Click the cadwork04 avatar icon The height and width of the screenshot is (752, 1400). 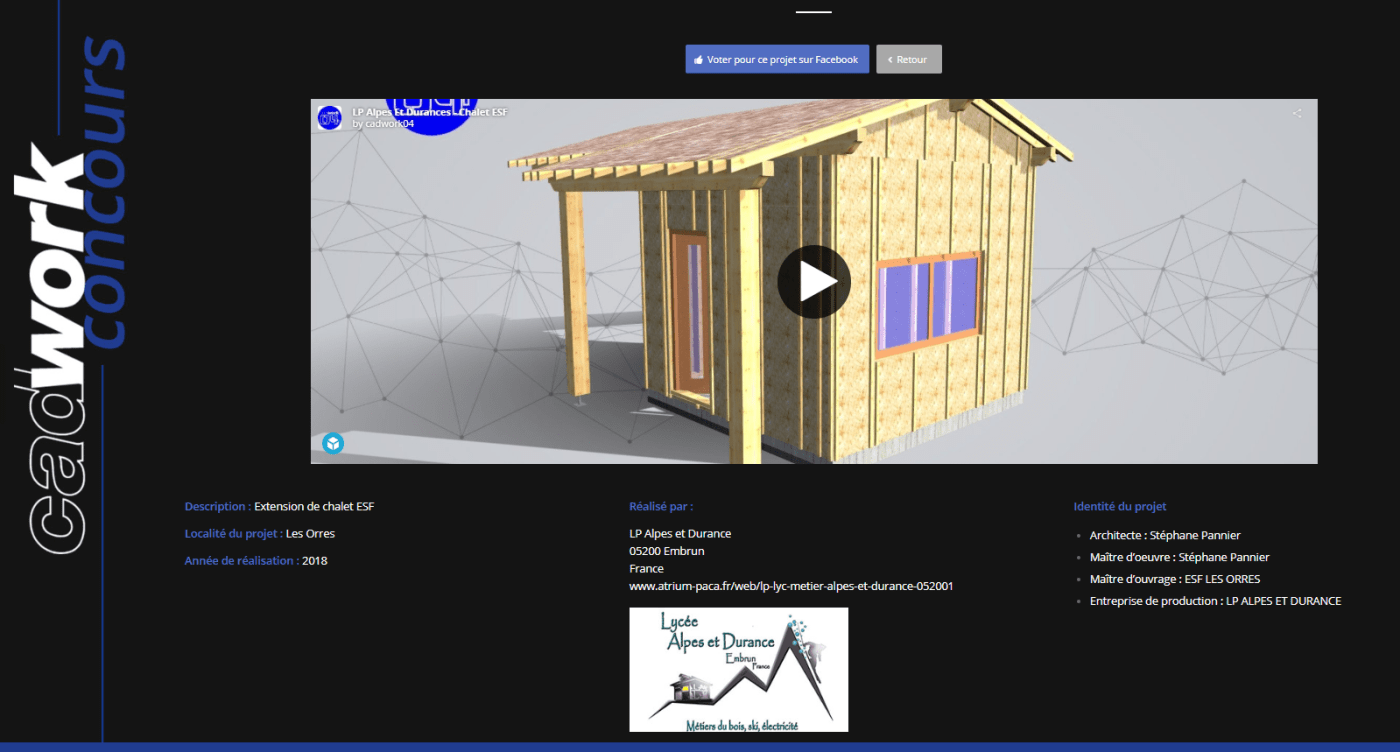point(329,118)
